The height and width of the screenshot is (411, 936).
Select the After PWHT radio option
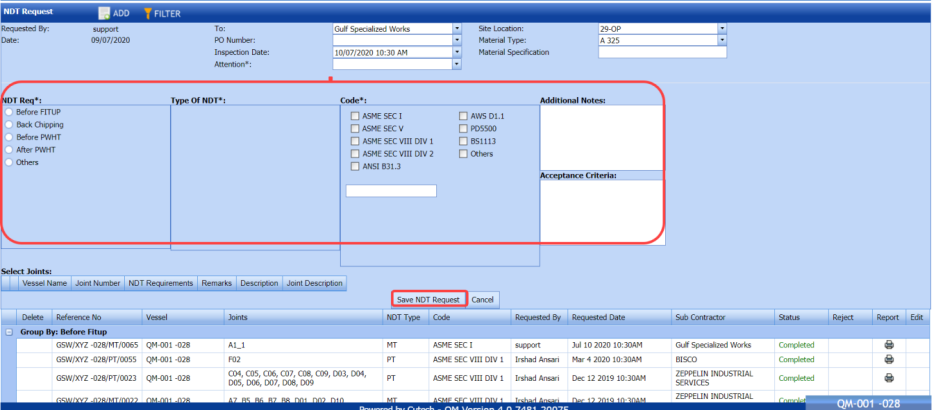click(10, 149)
